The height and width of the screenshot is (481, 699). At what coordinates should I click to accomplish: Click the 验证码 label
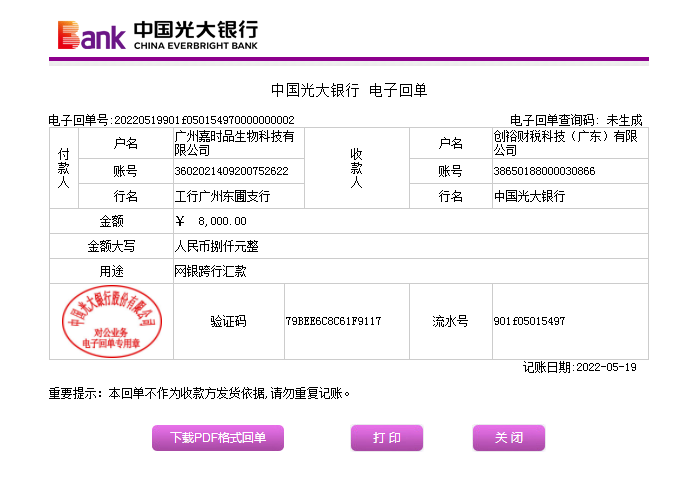point(228,321)
